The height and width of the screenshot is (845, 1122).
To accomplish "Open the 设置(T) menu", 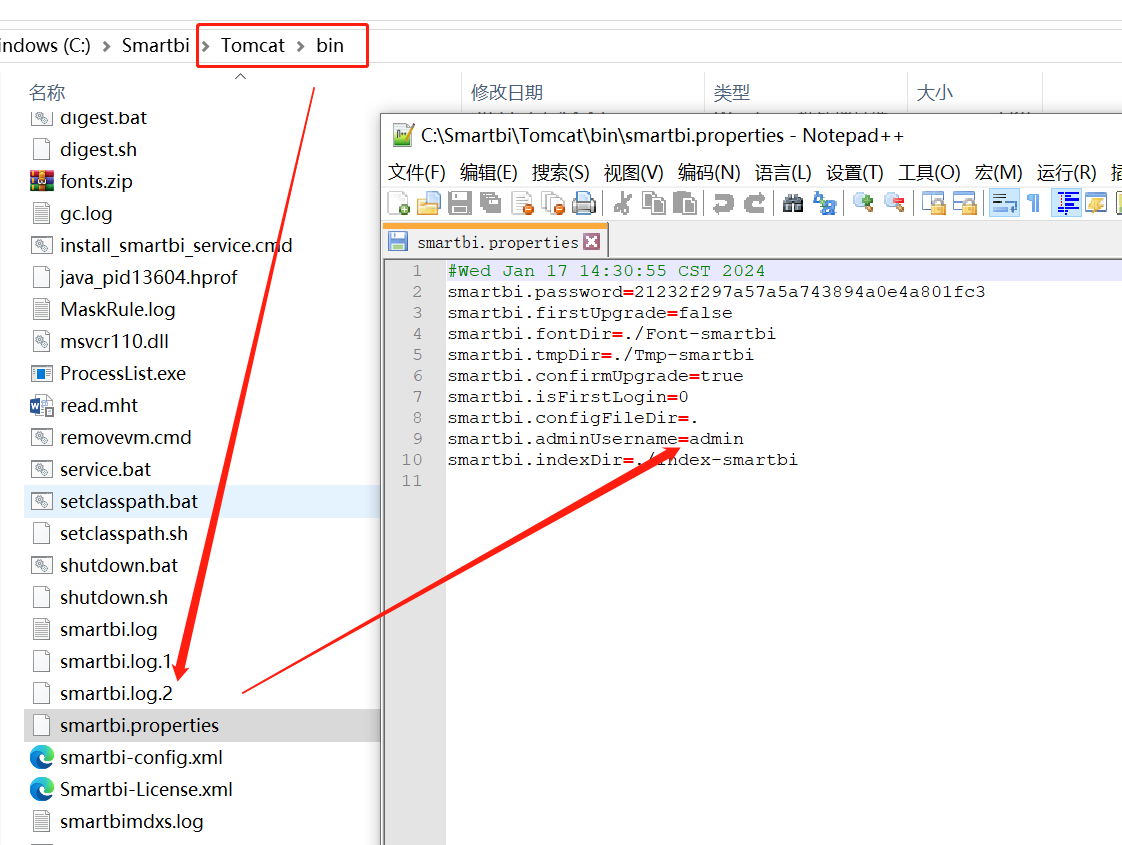I will point(854,172).
